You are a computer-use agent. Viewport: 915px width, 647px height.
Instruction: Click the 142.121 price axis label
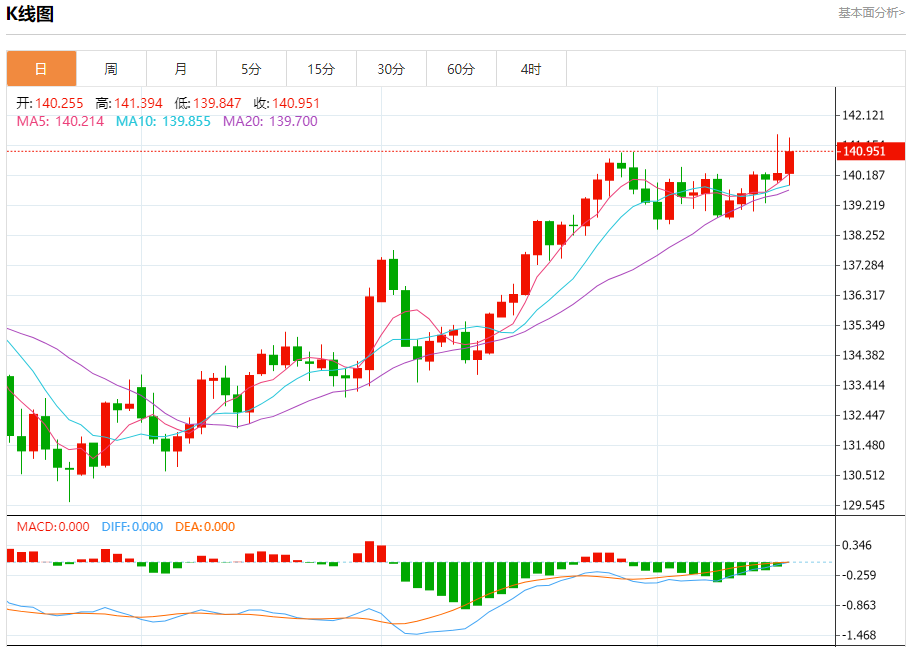coord(863,116)
